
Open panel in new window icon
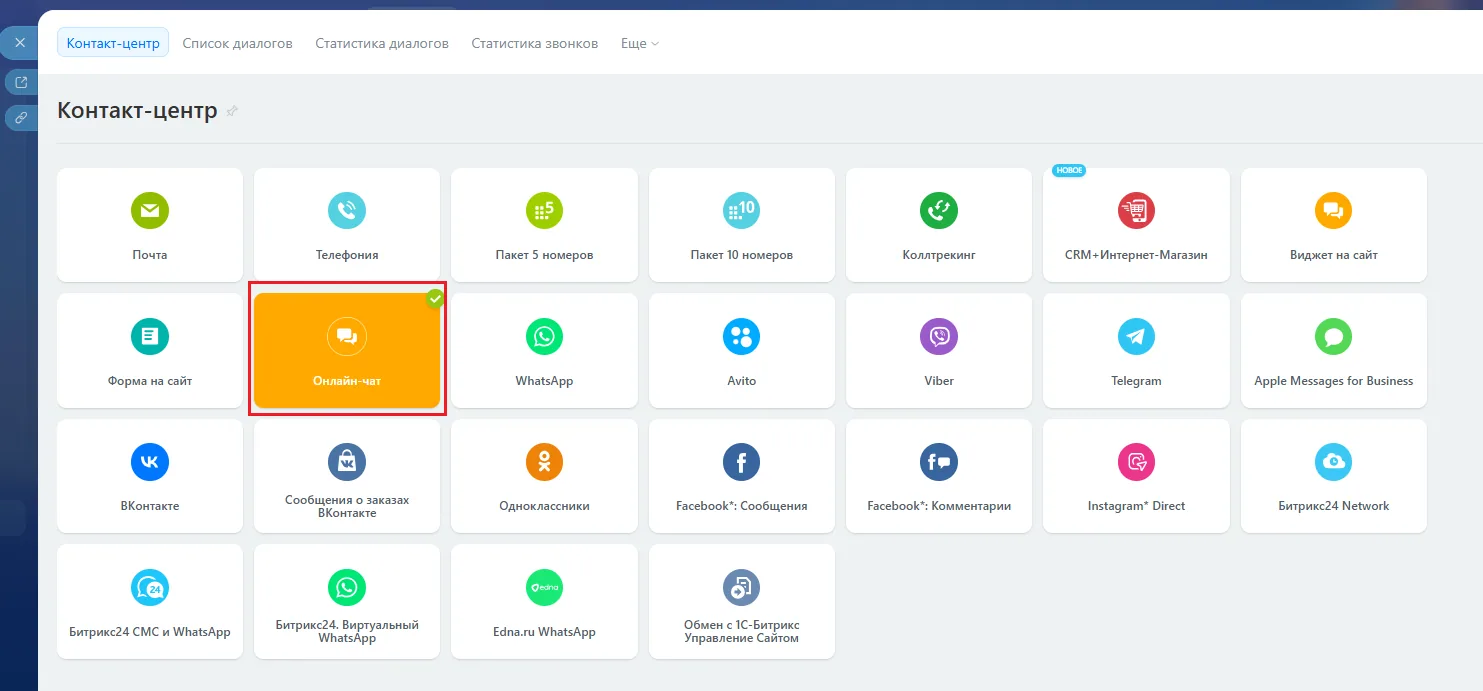tap(20, 82)
